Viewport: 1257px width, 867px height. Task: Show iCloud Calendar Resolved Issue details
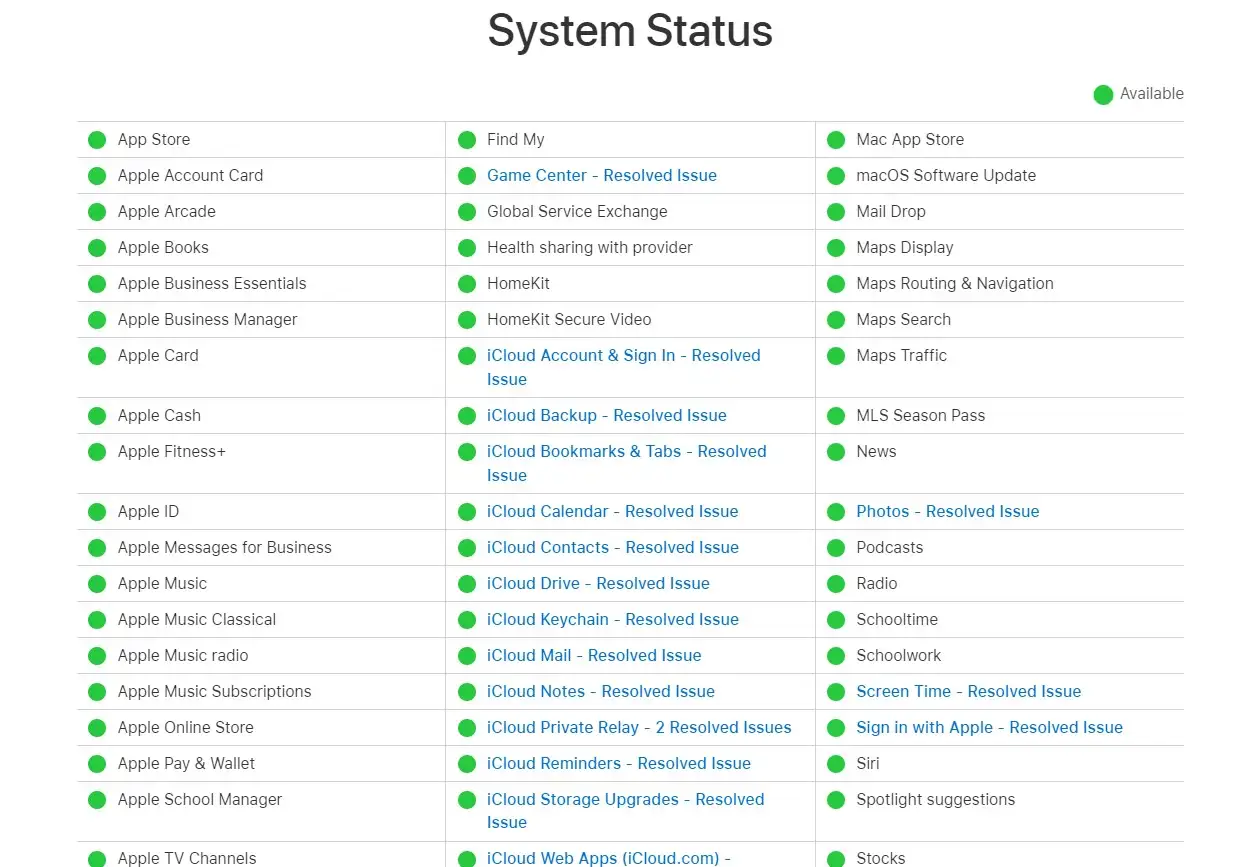point(613,511)
